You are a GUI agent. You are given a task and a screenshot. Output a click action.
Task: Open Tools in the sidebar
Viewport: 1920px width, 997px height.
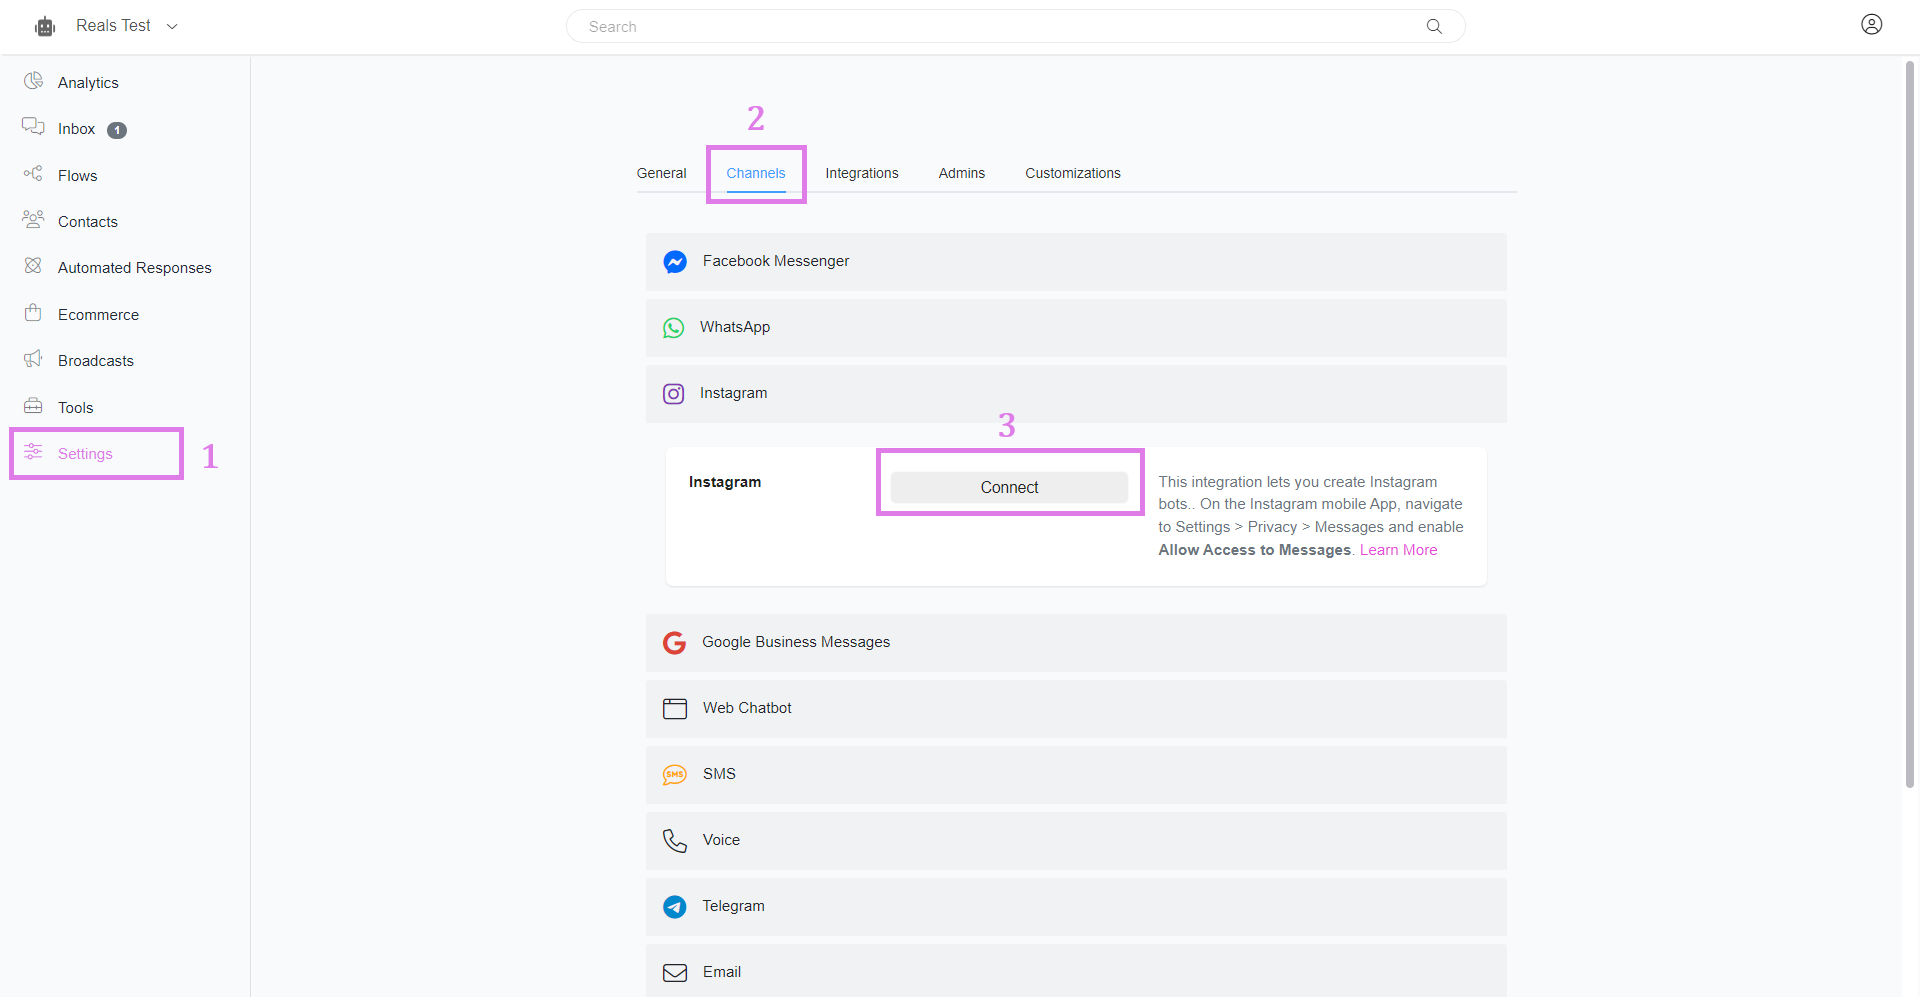[75, 408]
